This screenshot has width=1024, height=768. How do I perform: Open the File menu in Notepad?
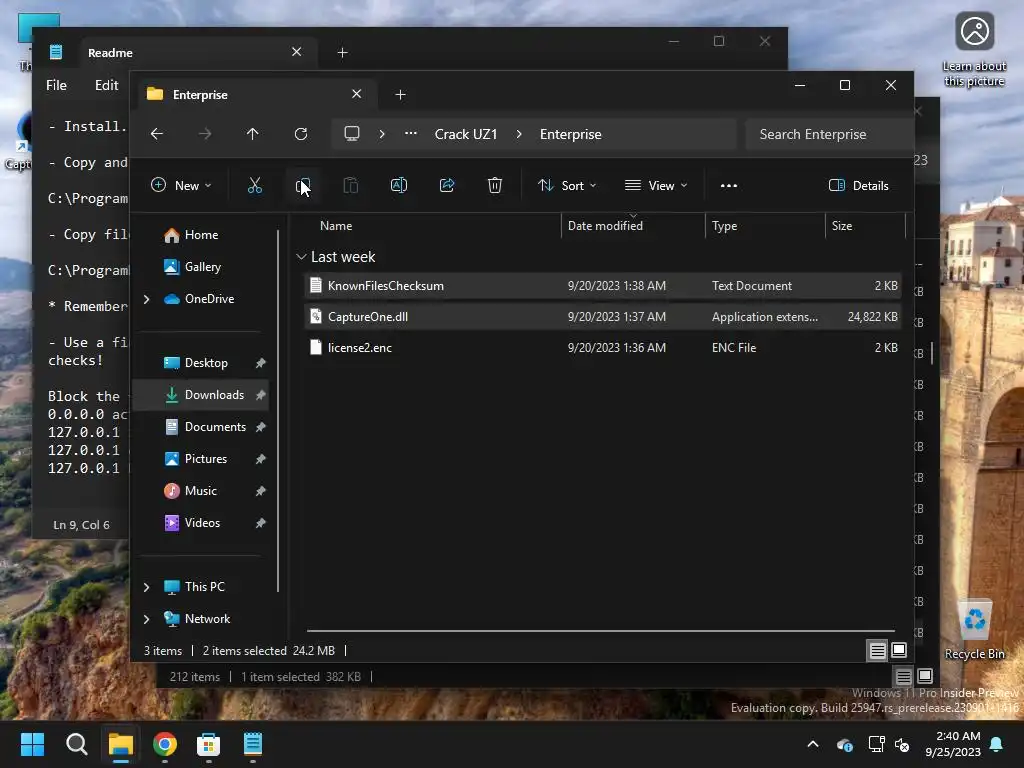(56, 86)
